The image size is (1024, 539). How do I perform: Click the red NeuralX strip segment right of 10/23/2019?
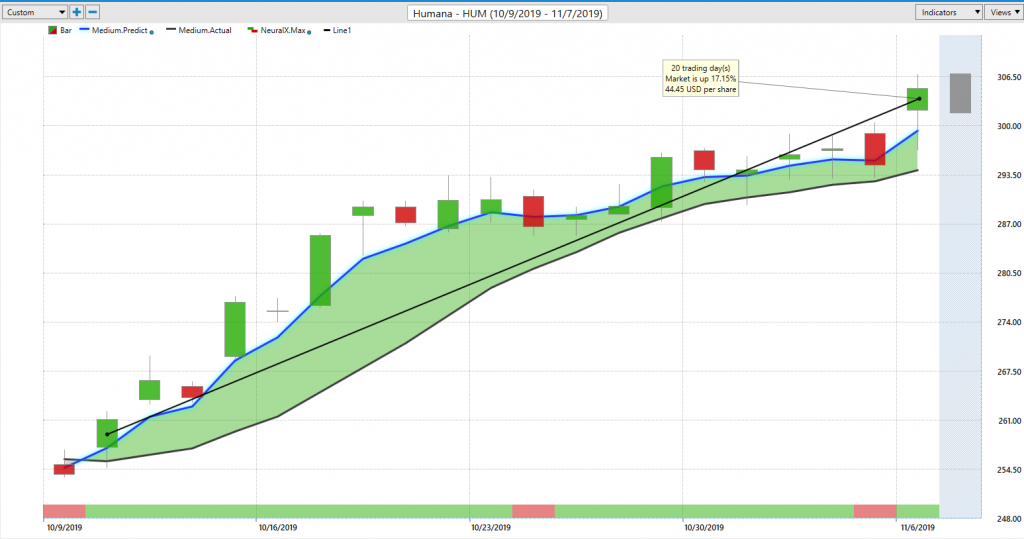534,511
